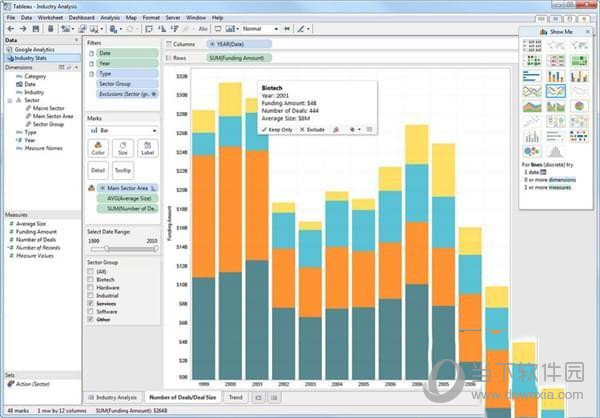Click the Main Sector Area color pill
600x418 pixels.
point(127,188)
